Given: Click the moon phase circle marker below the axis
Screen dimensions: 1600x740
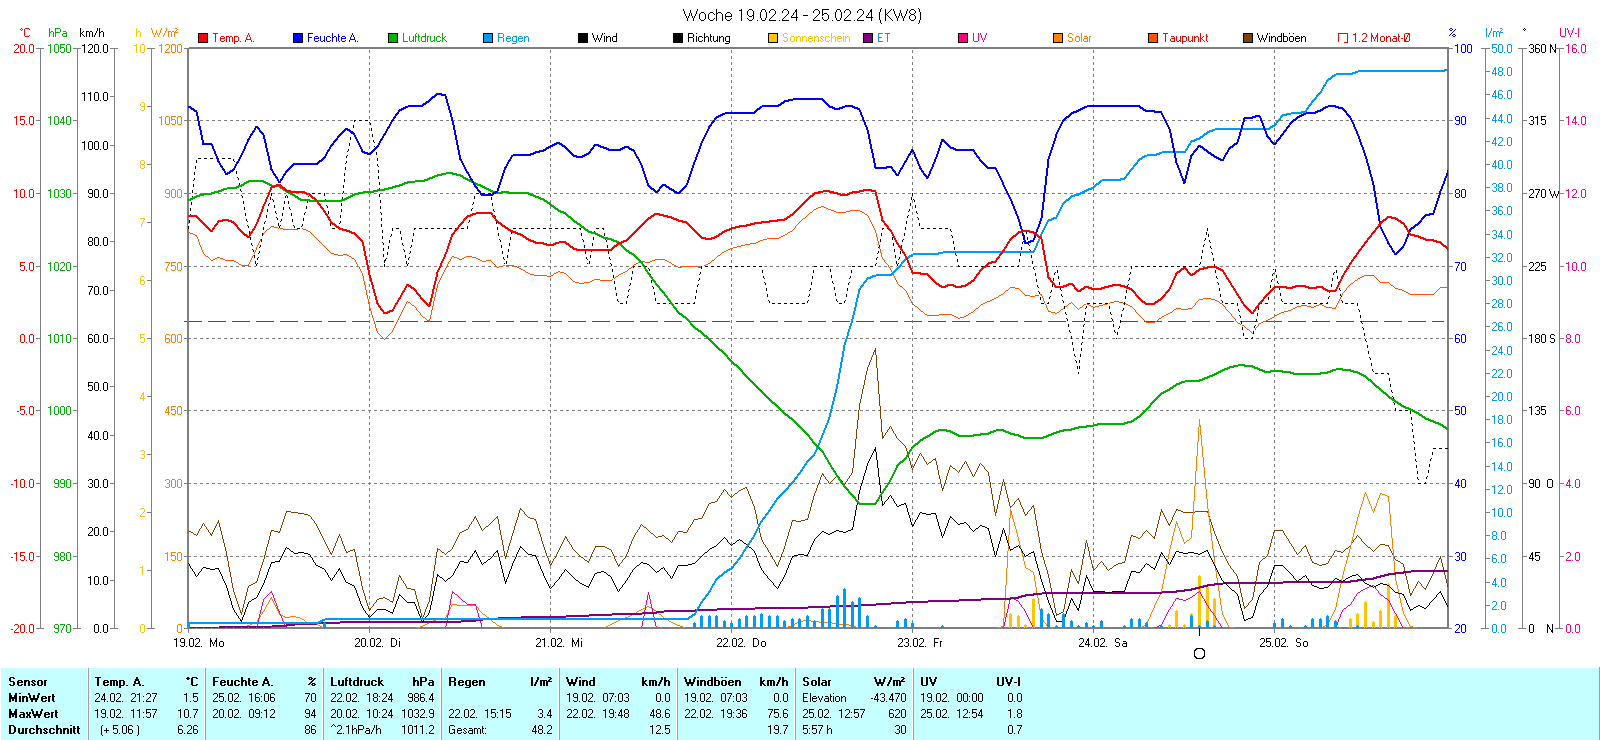Looking at the screenshot, I should click(1199, 654).
